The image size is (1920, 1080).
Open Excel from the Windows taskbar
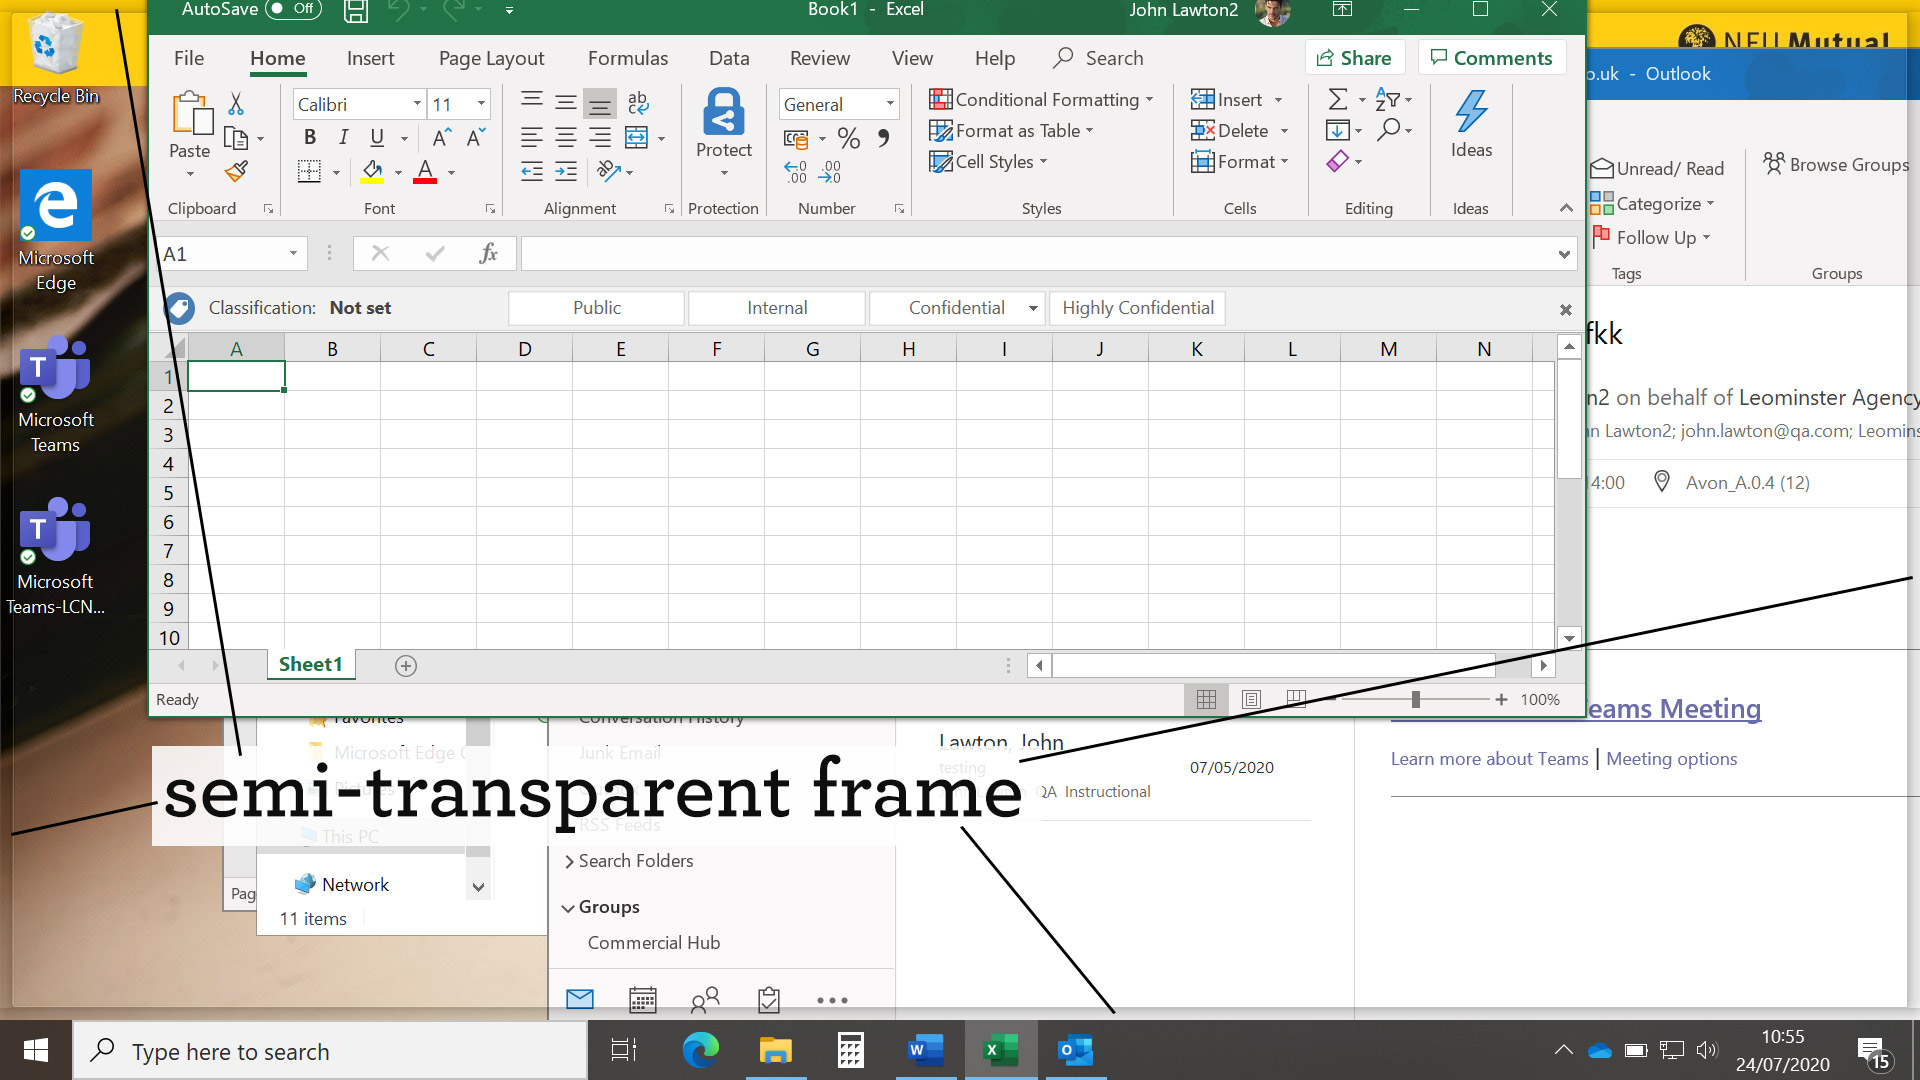pyautogui.click(x=999, y=1050)
